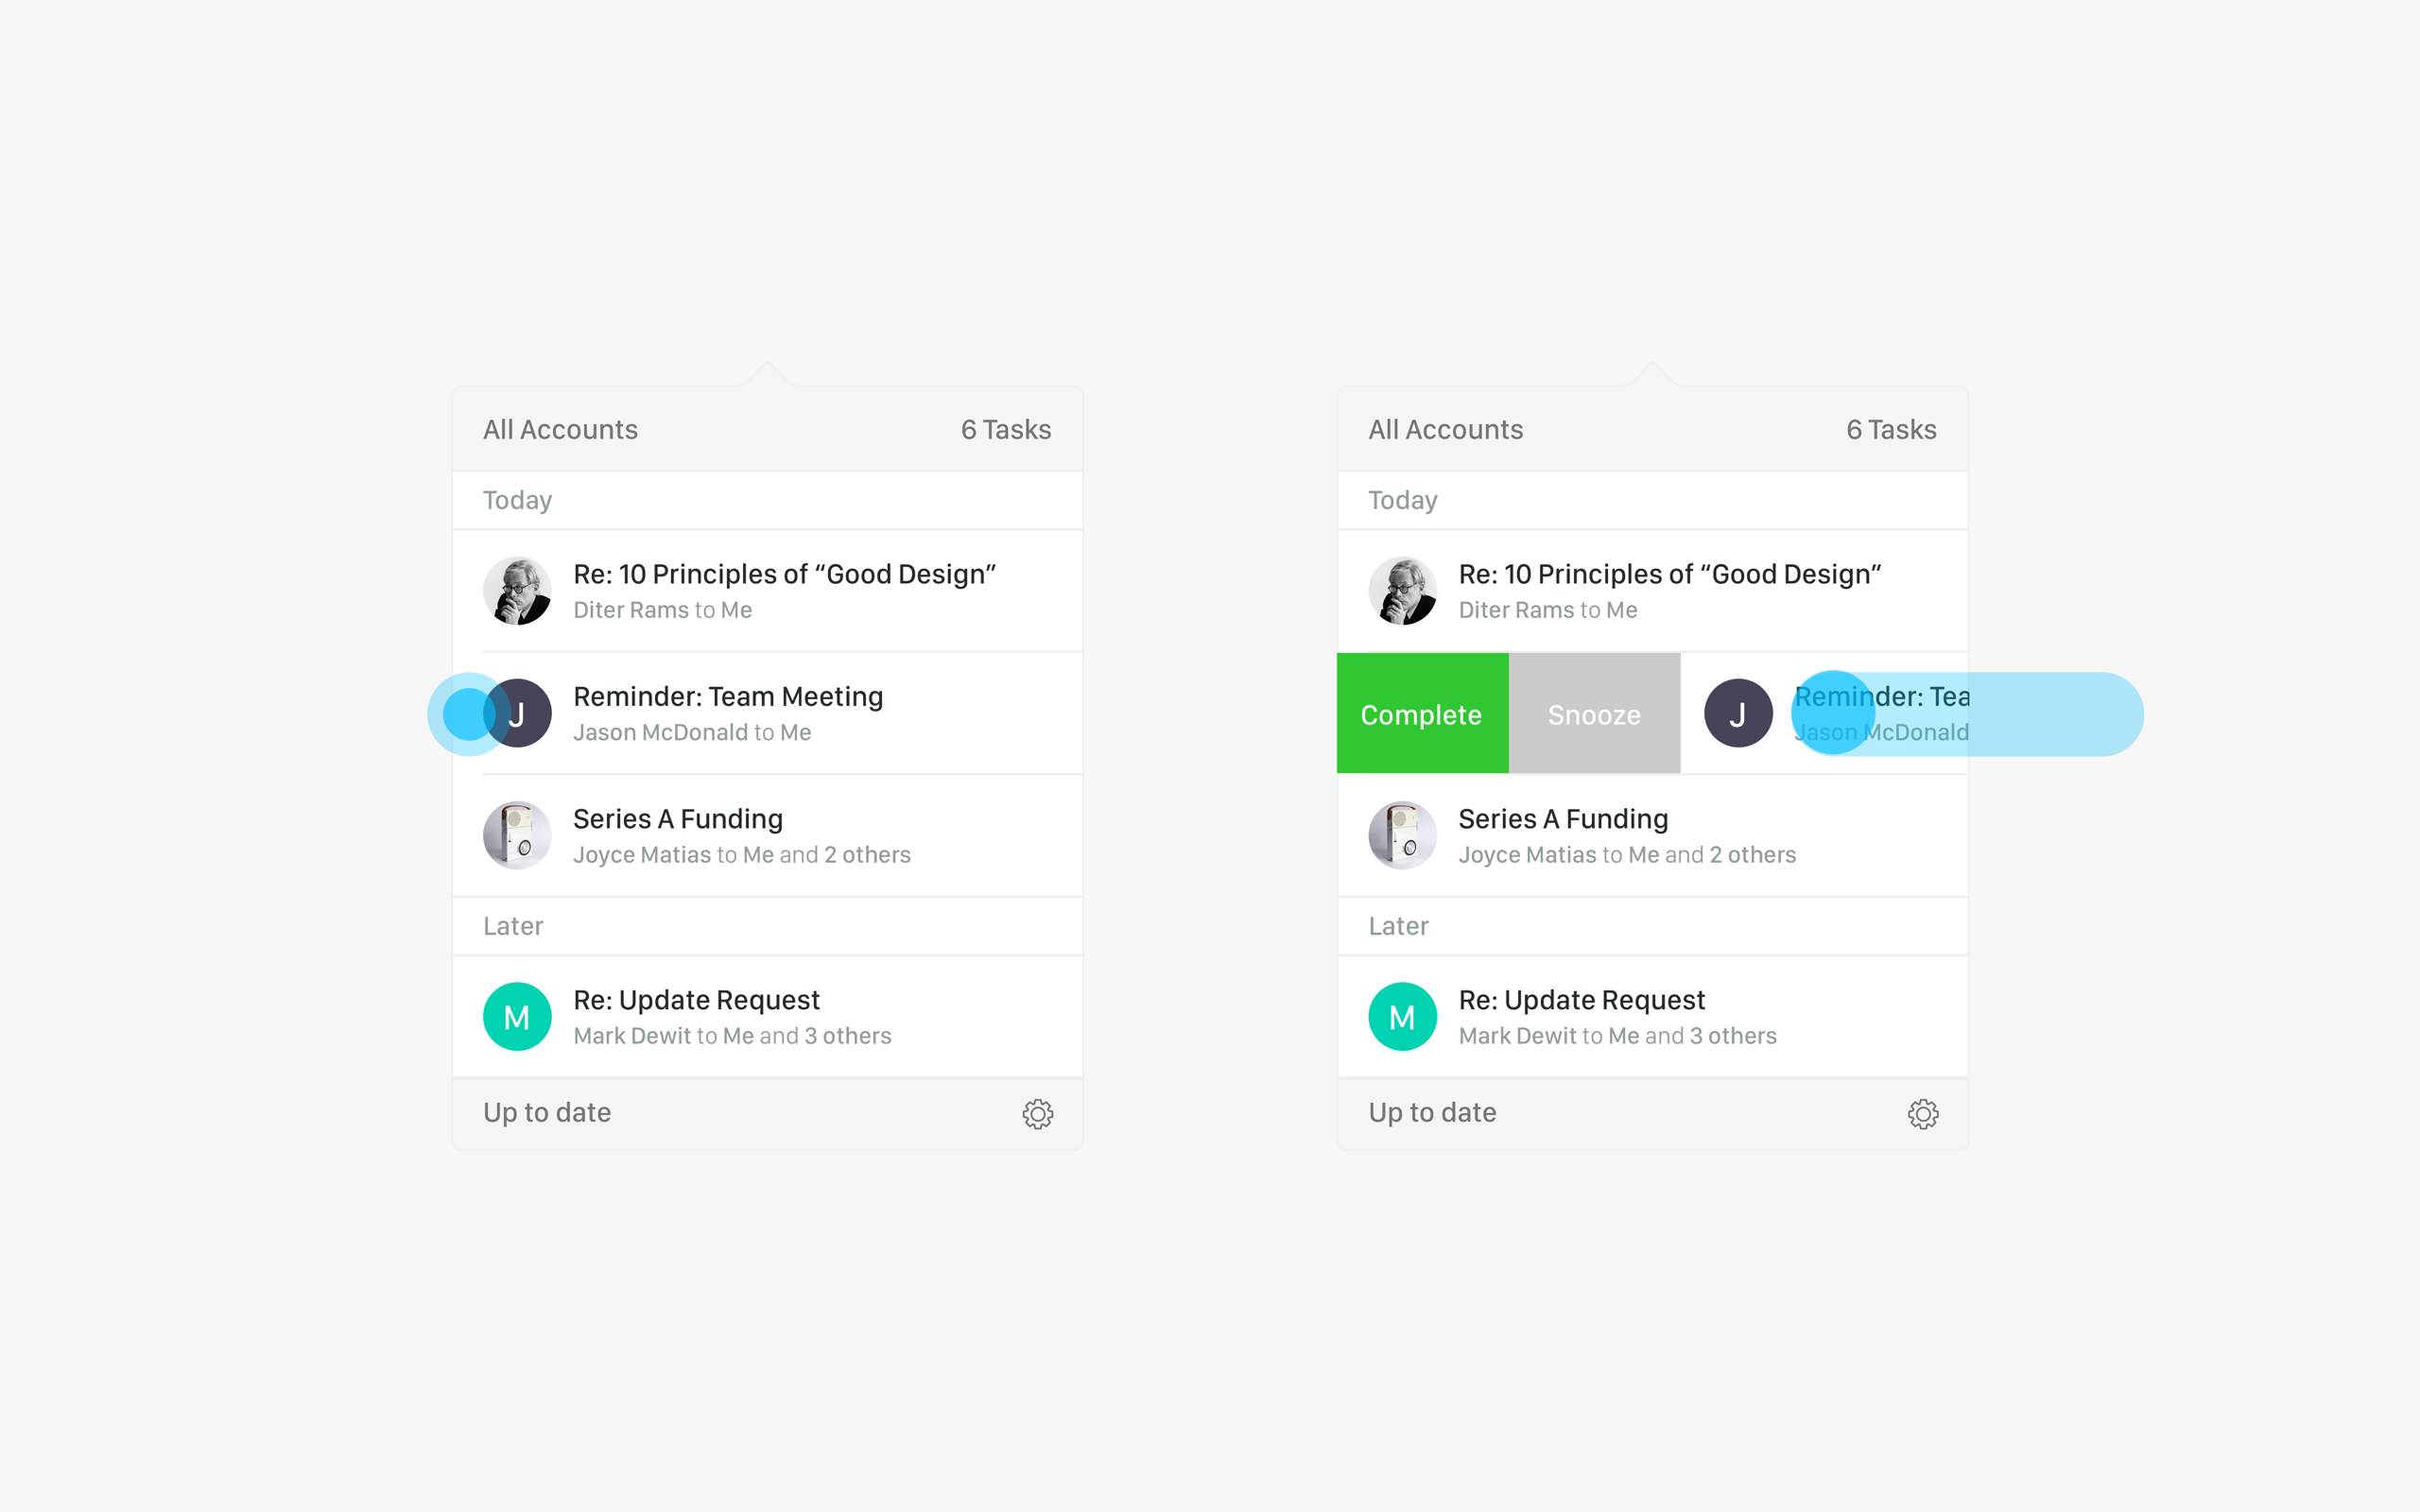Open settings gear in right panel

[1922, 1114]
